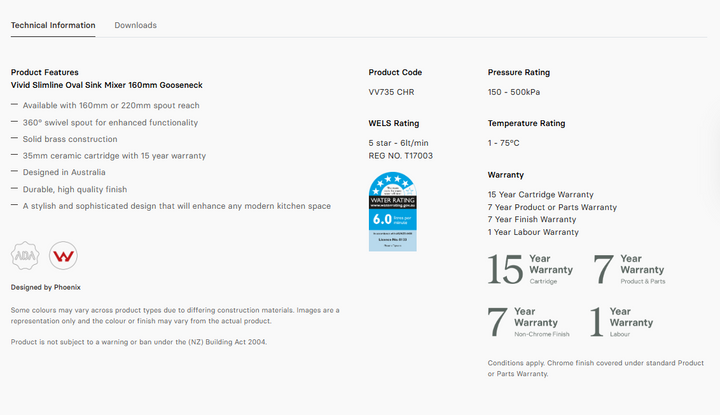The width and height of the screenshot is (720, 415).
Task: Click the product code VV735 CHR
Action: 389,92
